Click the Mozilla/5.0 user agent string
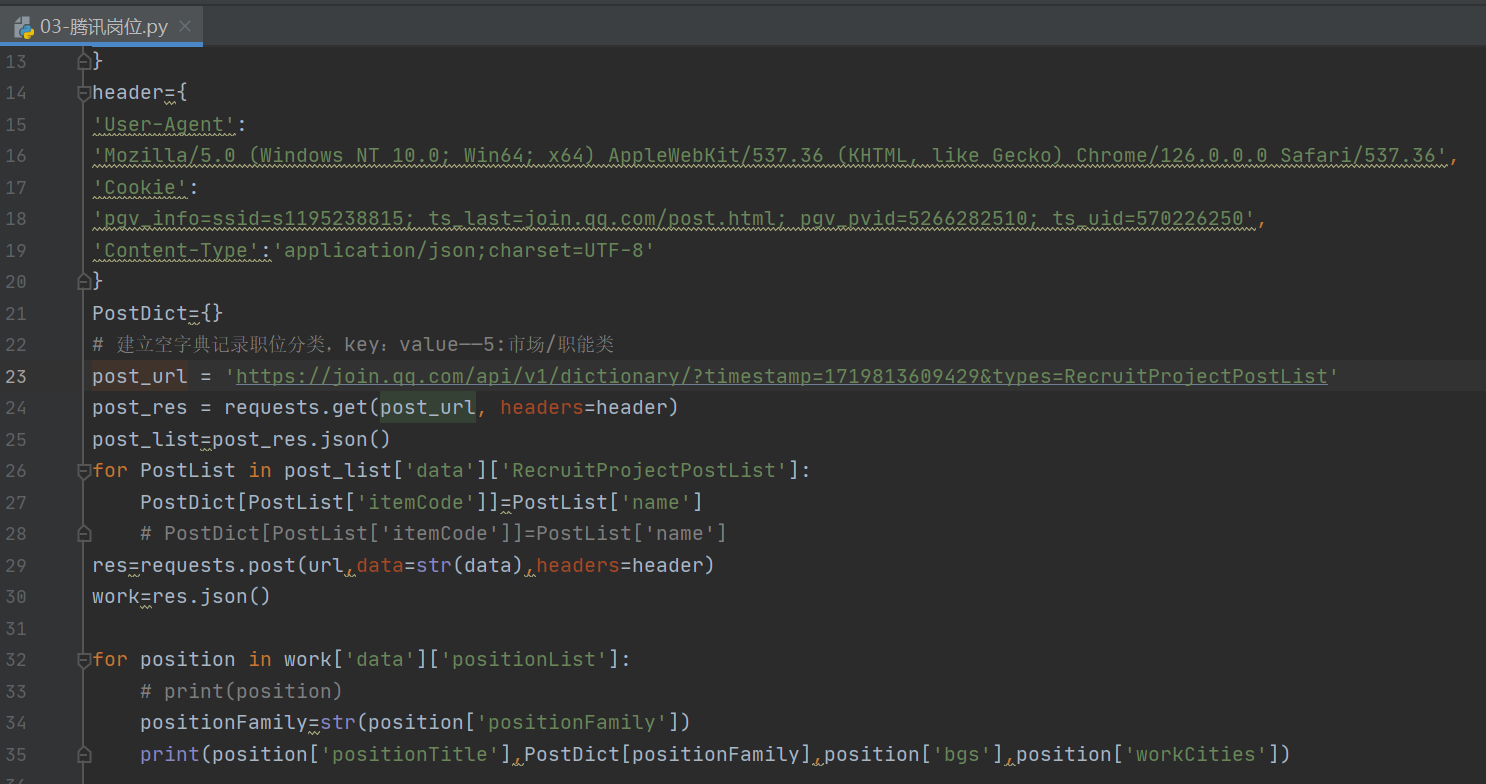 pos(770,156)
